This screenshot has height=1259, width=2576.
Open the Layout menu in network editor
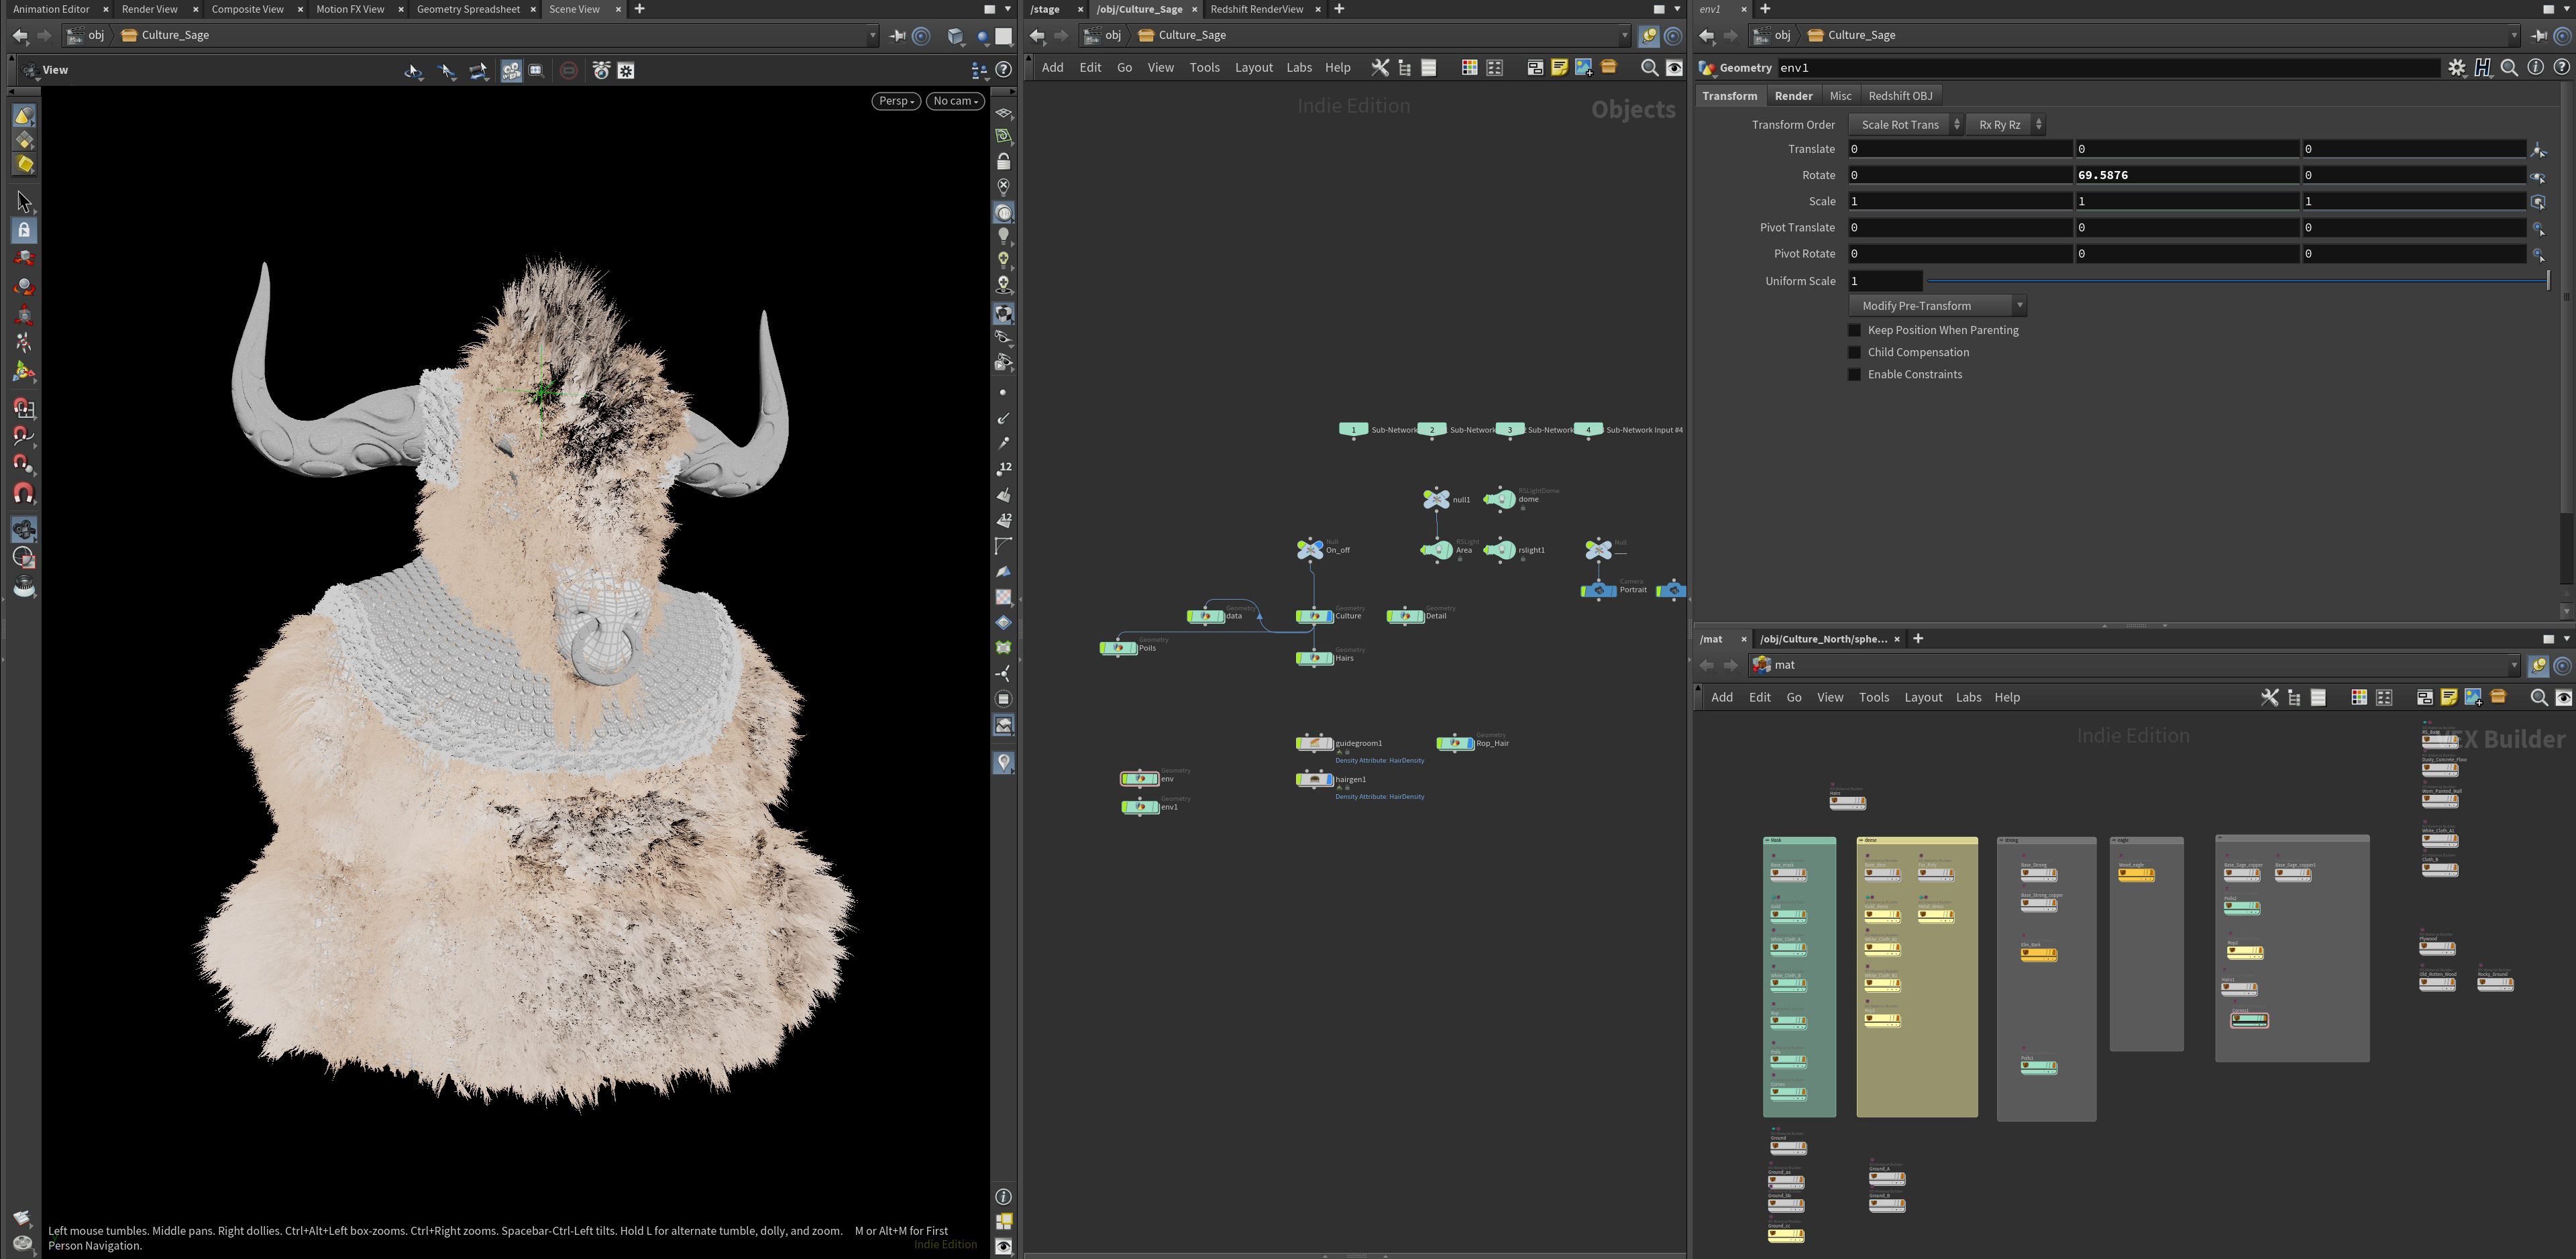click(1253, 68)
